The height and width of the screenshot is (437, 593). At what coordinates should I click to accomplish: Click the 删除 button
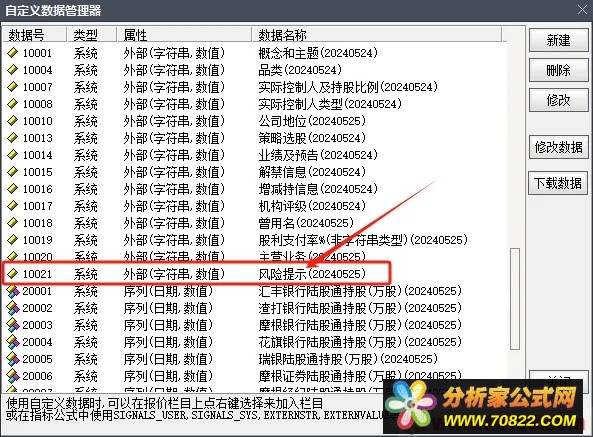point(558,70)
